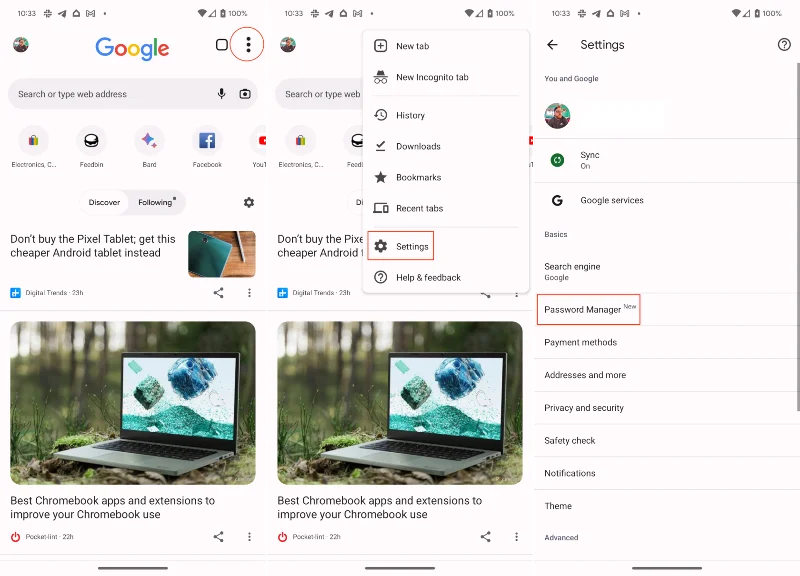Open Safety check
The image size is (800, 576).
click(666, 440)
